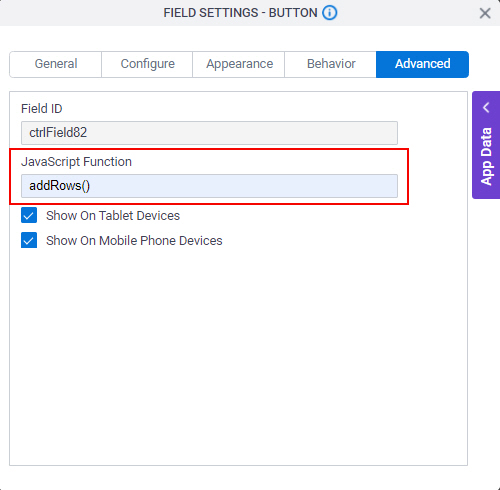Go to the Appearance tab

click(239, 64)
